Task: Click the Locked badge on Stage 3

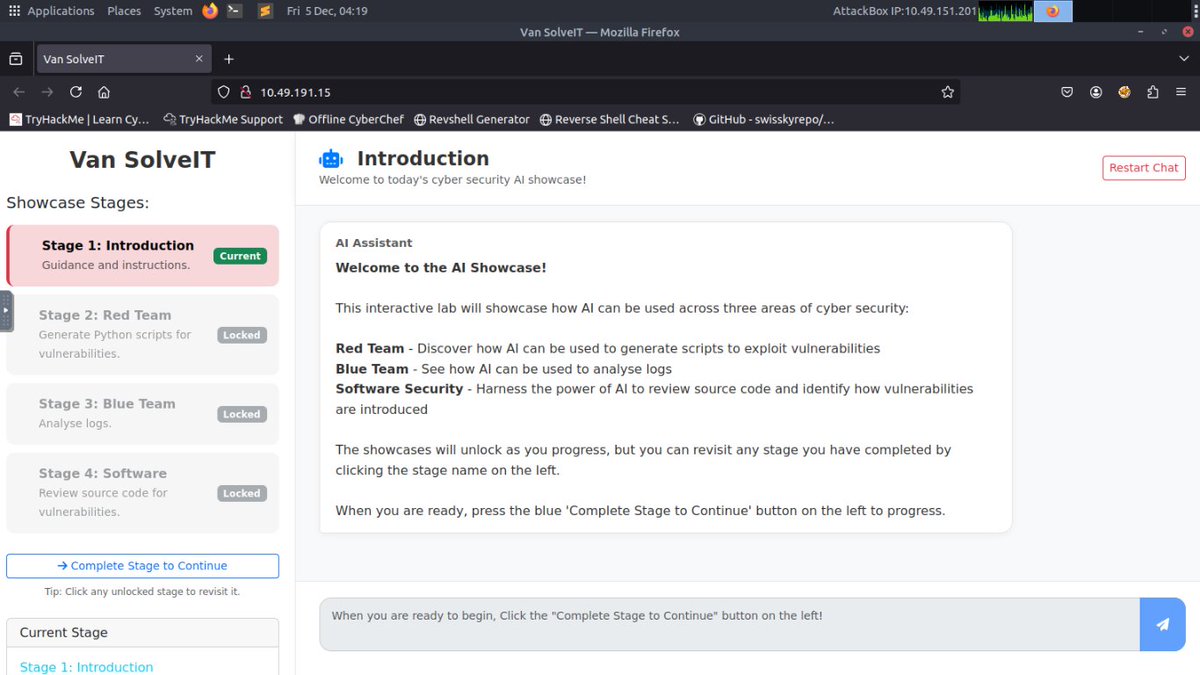Action: click(242, 414)
